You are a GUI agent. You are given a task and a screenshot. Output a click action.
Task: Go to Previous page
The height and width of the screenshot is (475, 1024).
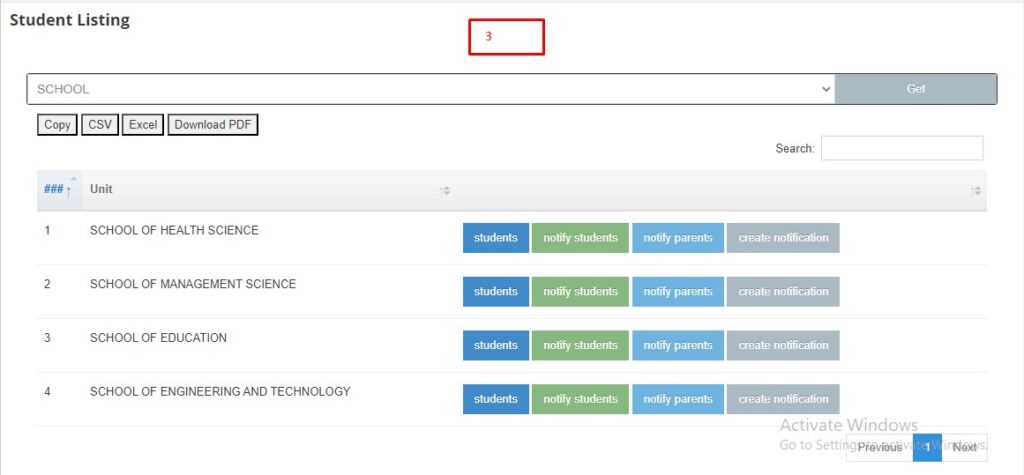coord(879,447)
